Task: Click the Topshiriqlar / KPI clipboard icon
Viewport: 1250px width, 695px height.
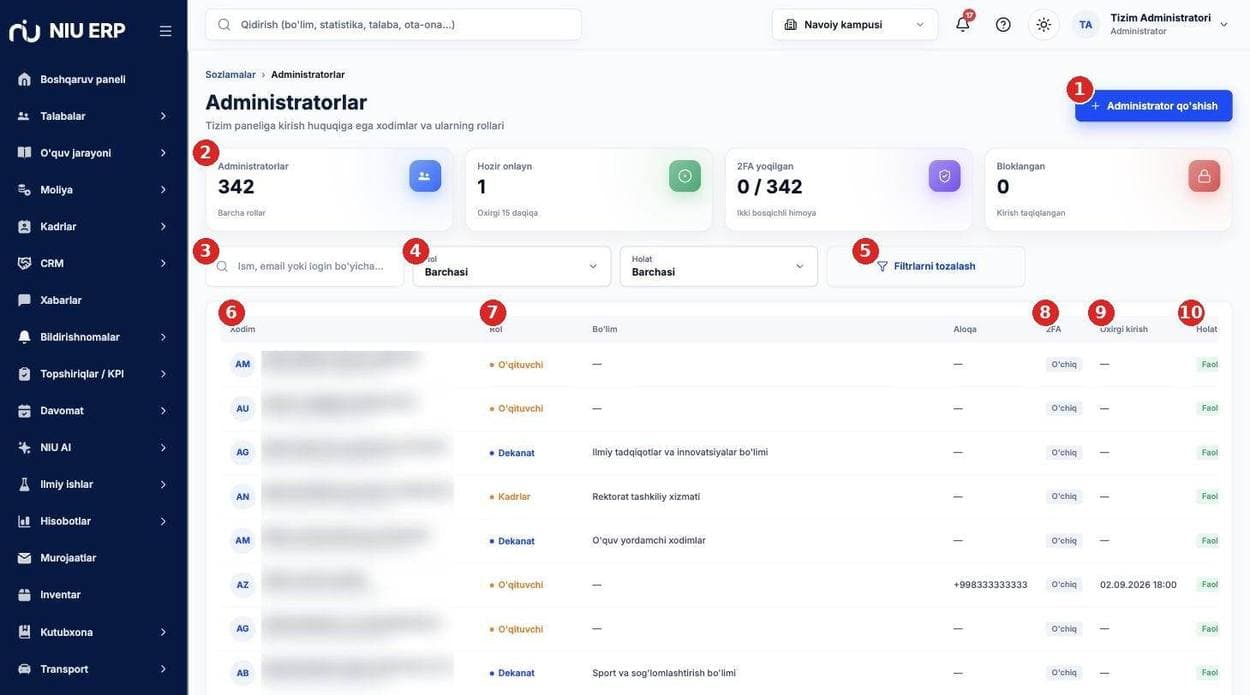Action: (24, 374)
